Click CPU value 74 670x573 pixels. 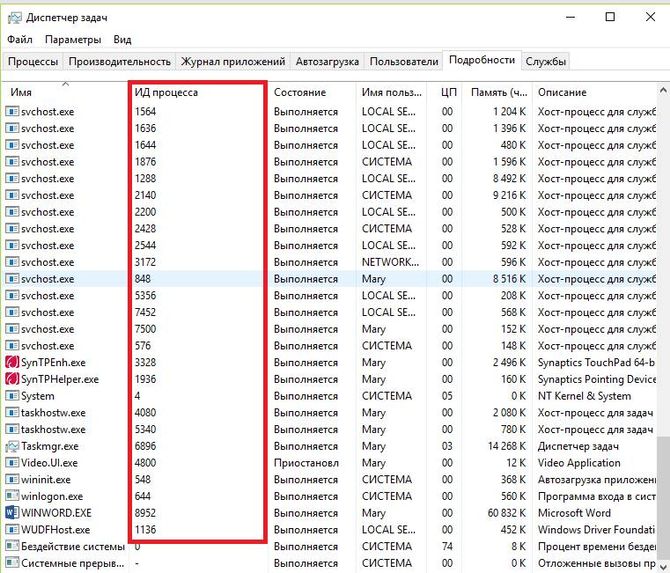(x=447, y=546)
